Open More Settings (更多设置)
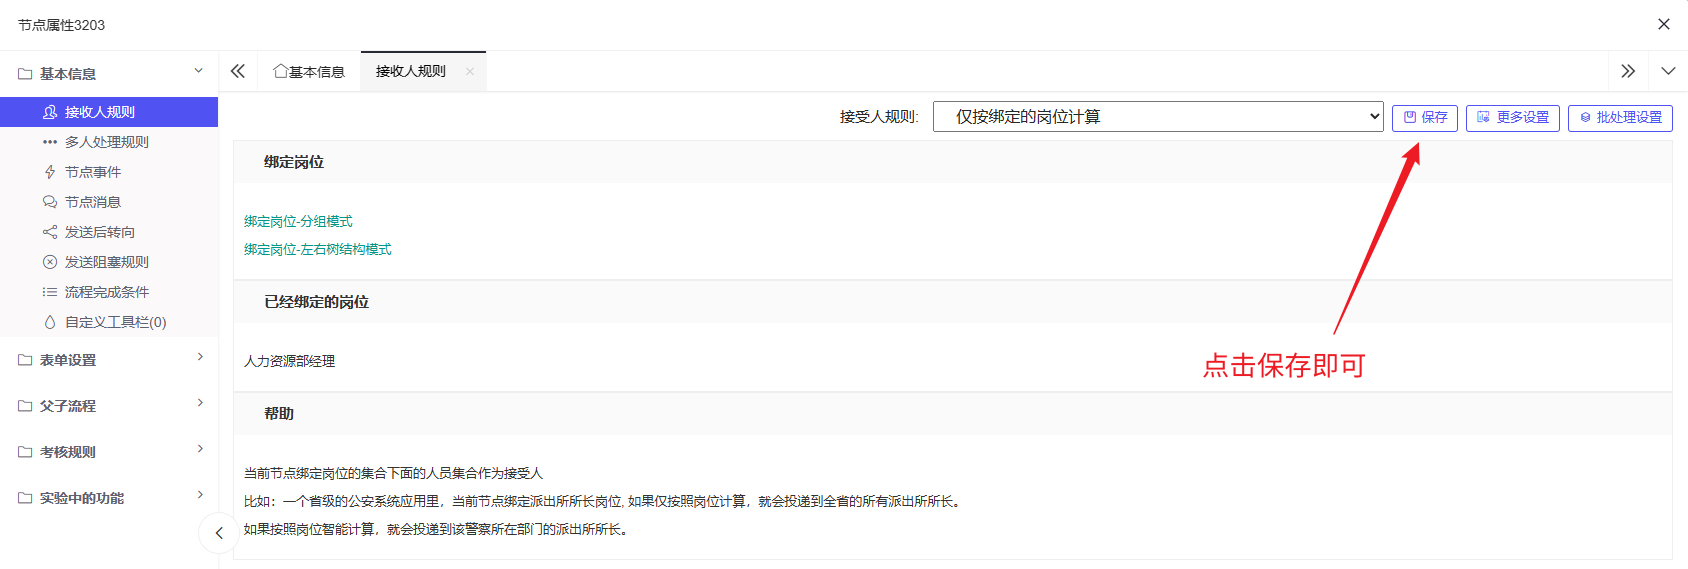 [x=1512, y=118]
